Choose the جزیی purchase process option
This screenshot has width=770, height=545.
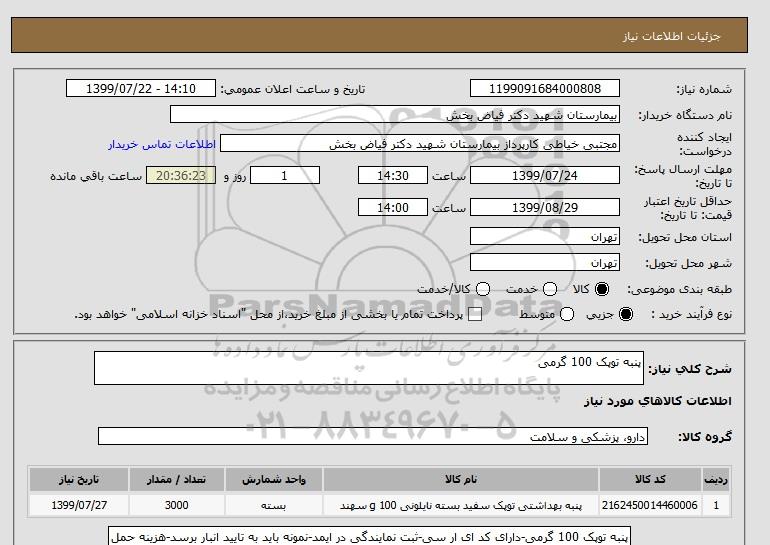click(x=626, y=314)
